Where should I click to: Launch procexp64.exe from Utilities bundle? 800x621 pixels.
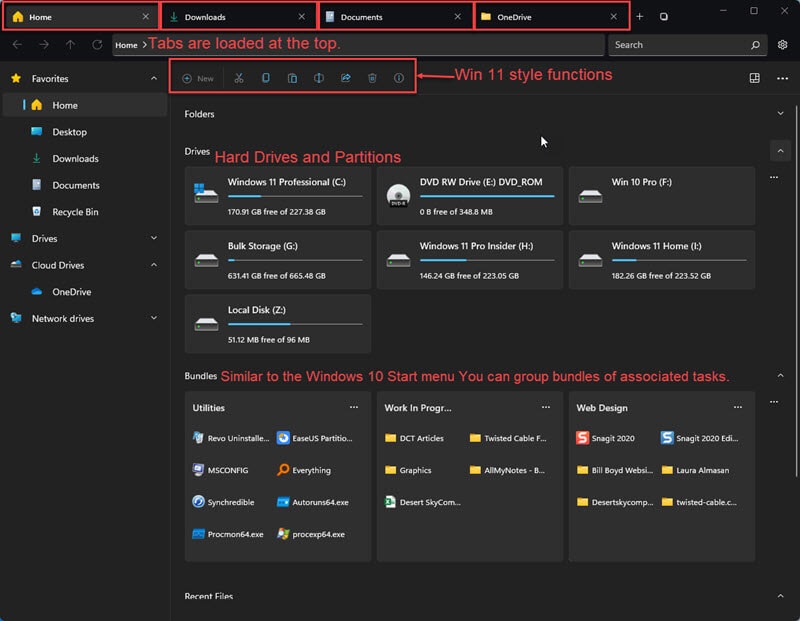tap(311, 534)
